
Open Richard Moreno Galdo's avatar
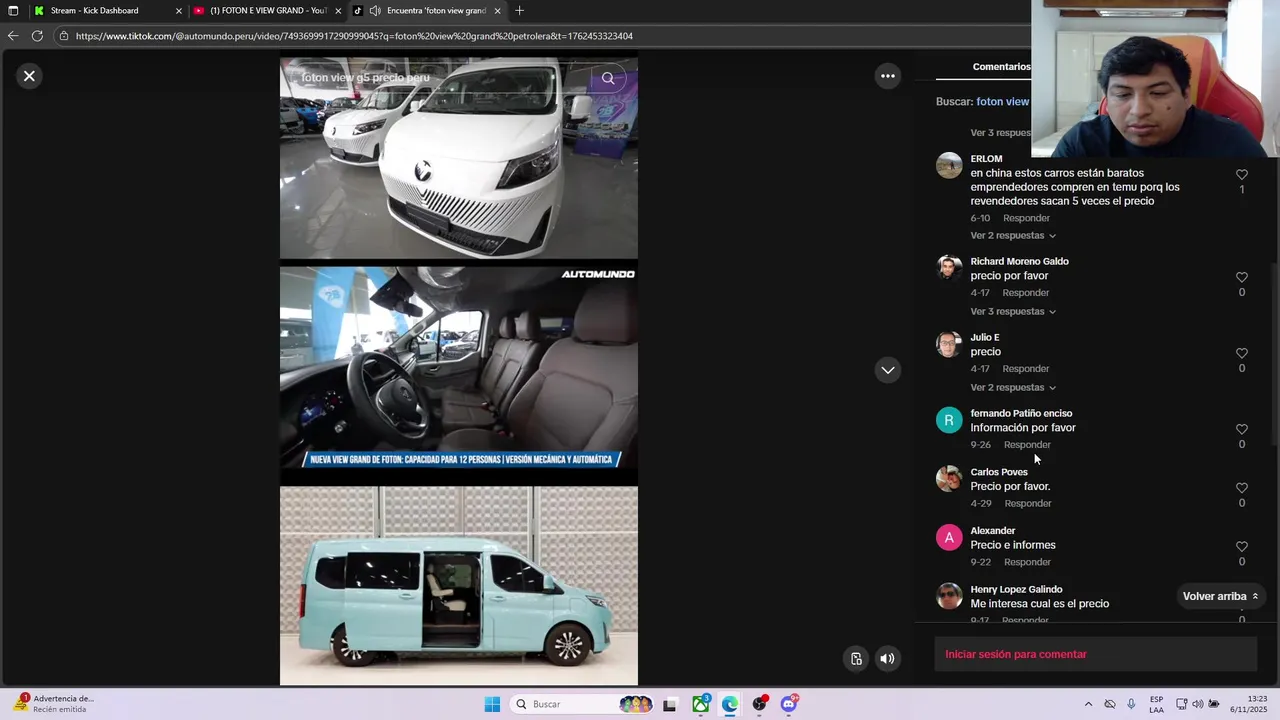[x=949, y=268]
